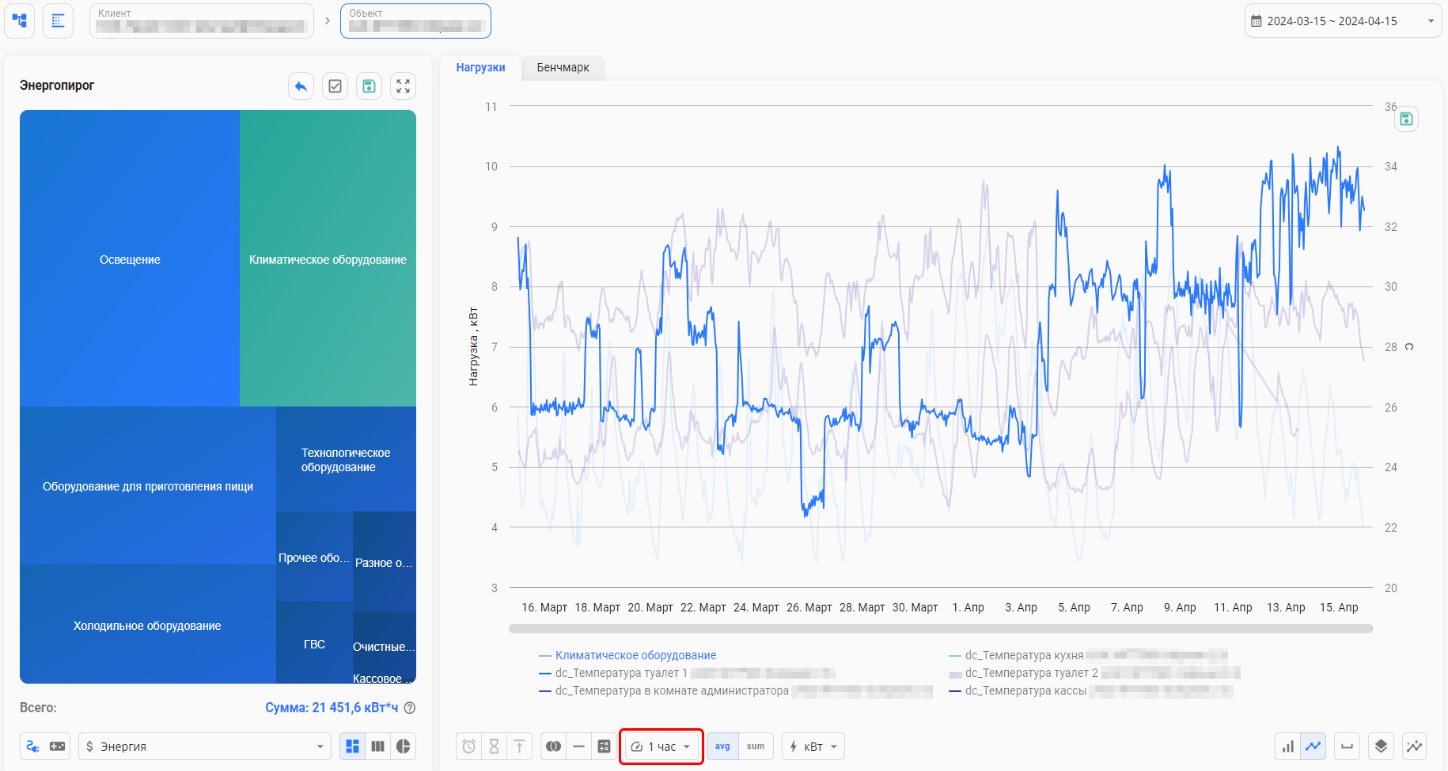The image size is (1448, 771).
Task: Toggle dc_Температура туалет 1 legend series
Action: [686, 673]
